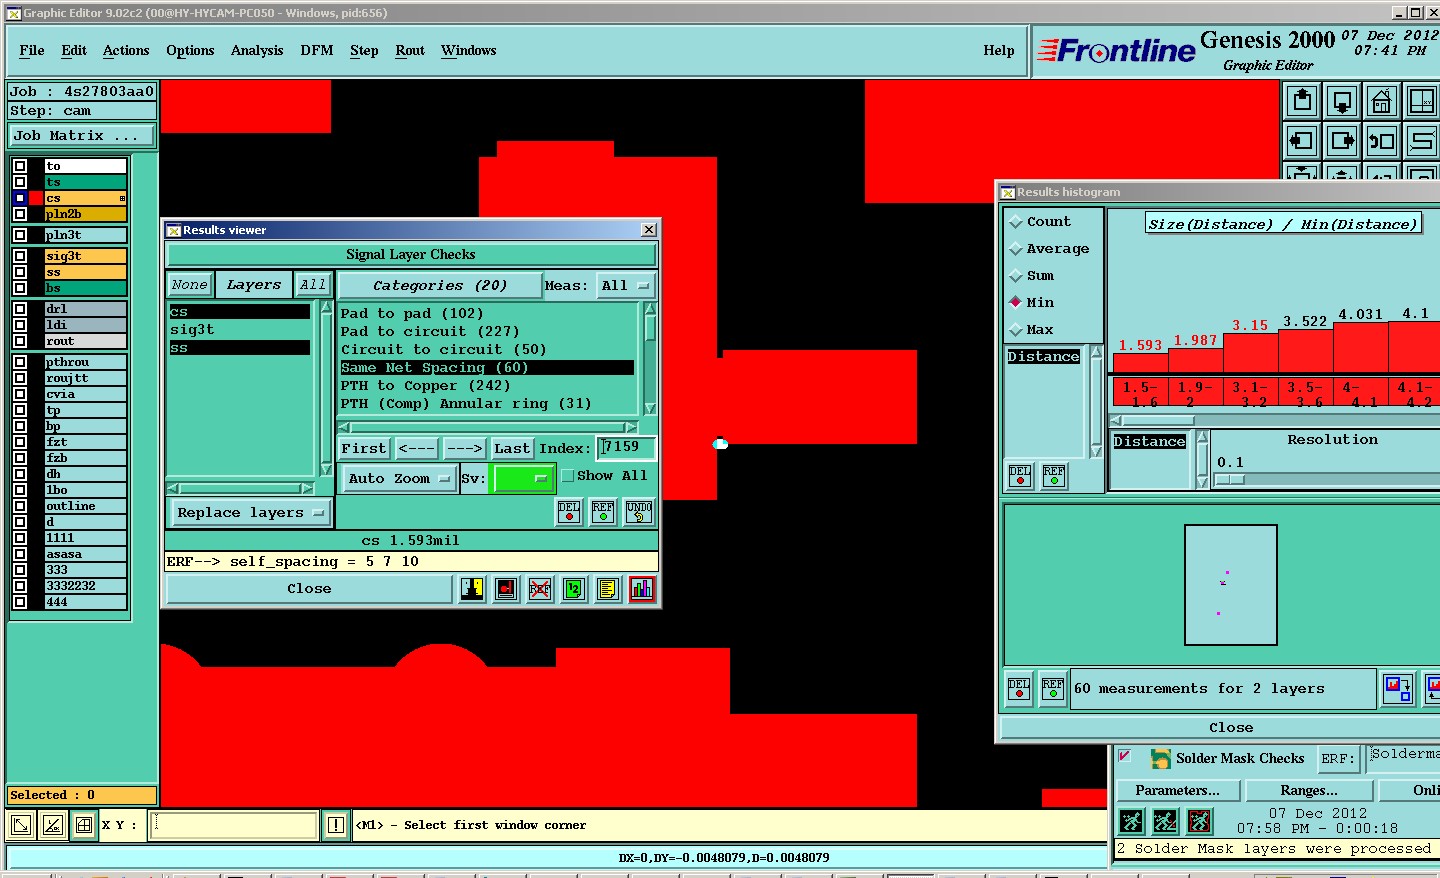Click the red dot display icon near Close

[506, 589]
